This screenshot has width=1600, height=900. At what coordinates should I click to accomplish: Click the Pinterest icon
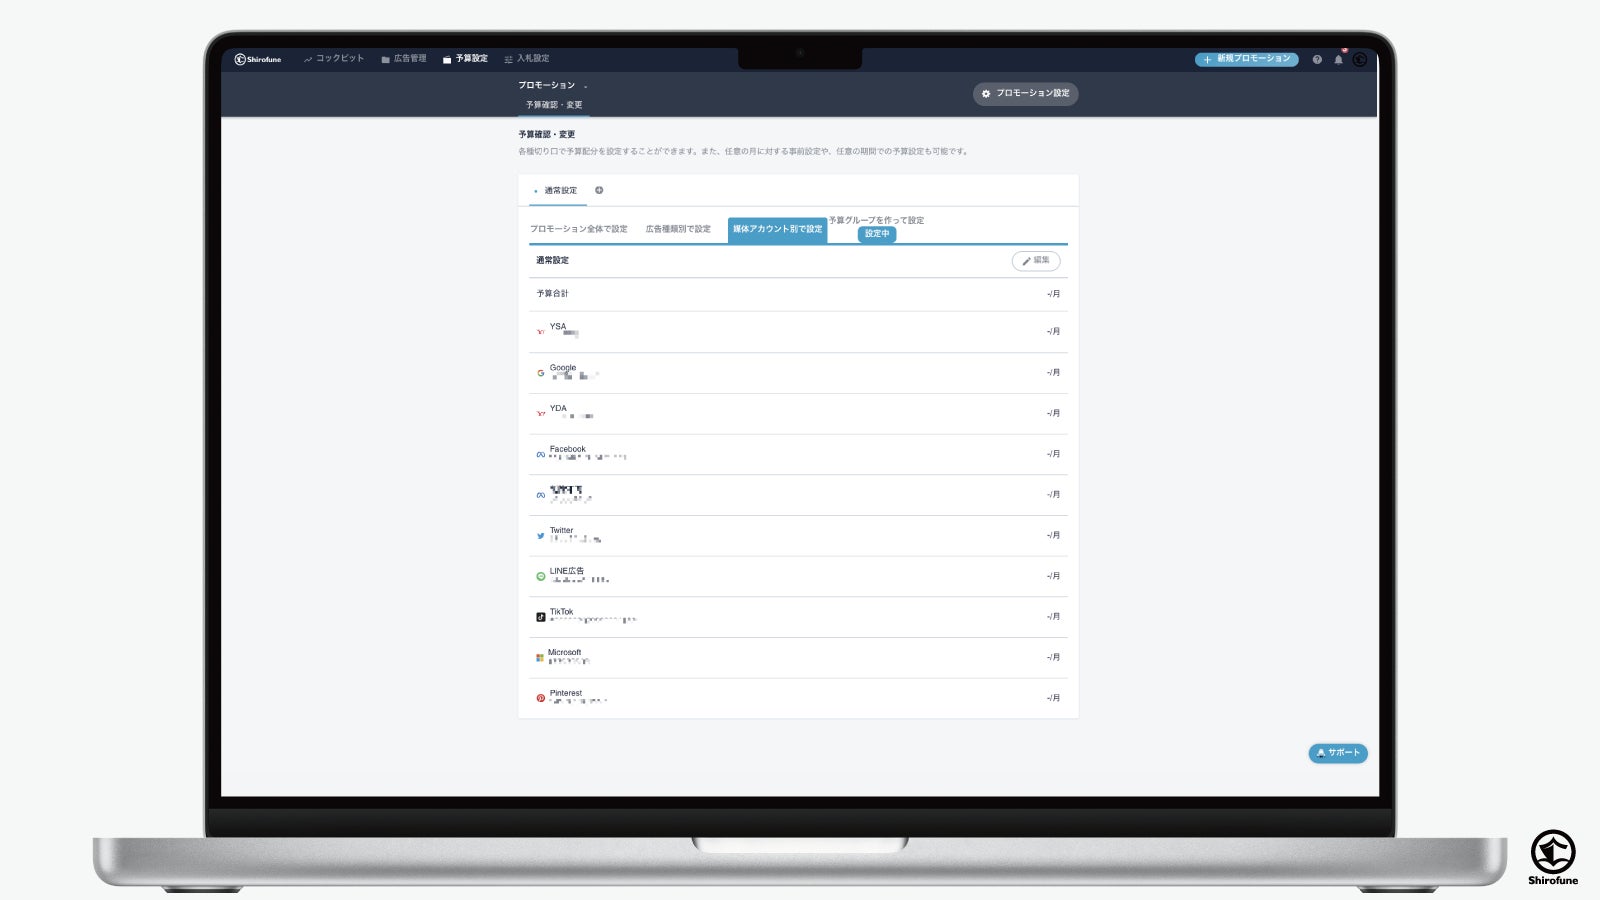click(541, 698)
